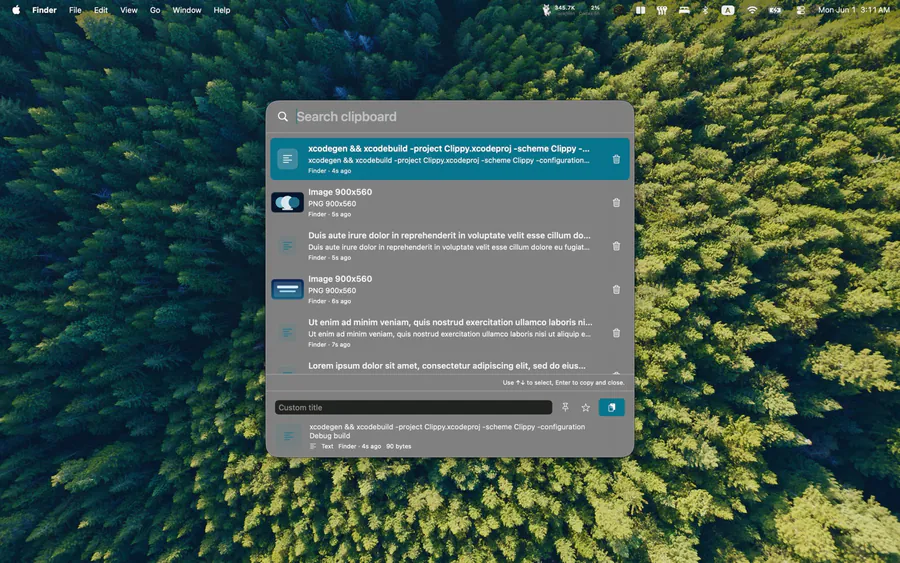This screenshot has width=900, height=563.
Task: Select the xcodegen && xcodebuild clipboard entry
Action: coord(449,159)
